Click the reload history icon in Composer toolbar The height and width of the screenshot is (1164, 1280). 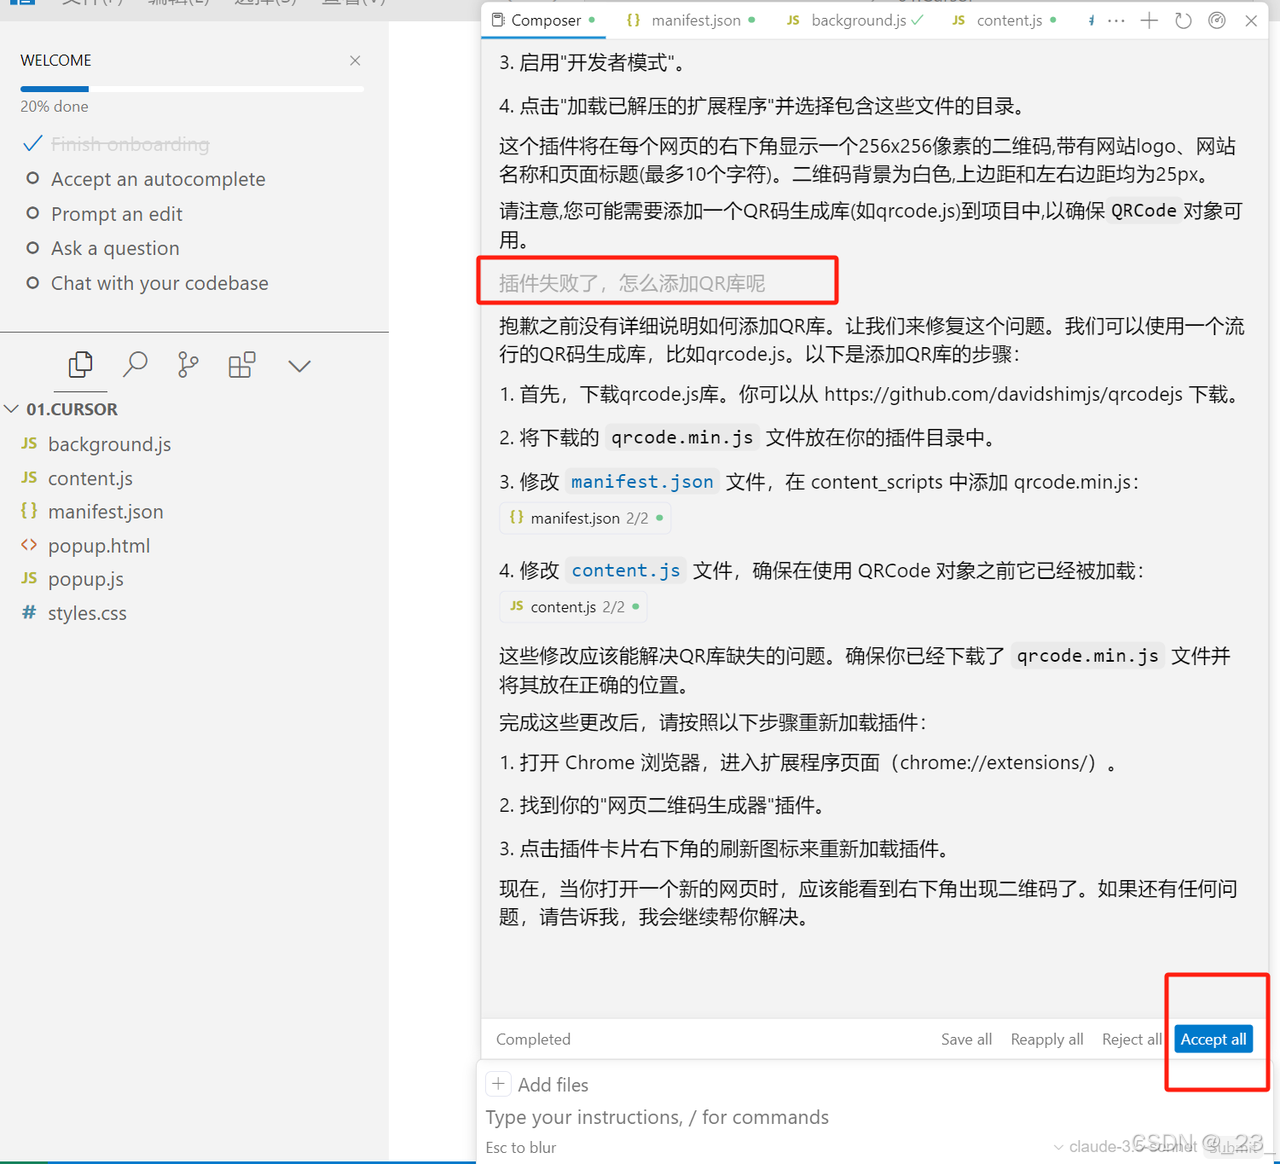pyautogui.click(x=1183, y=20)
